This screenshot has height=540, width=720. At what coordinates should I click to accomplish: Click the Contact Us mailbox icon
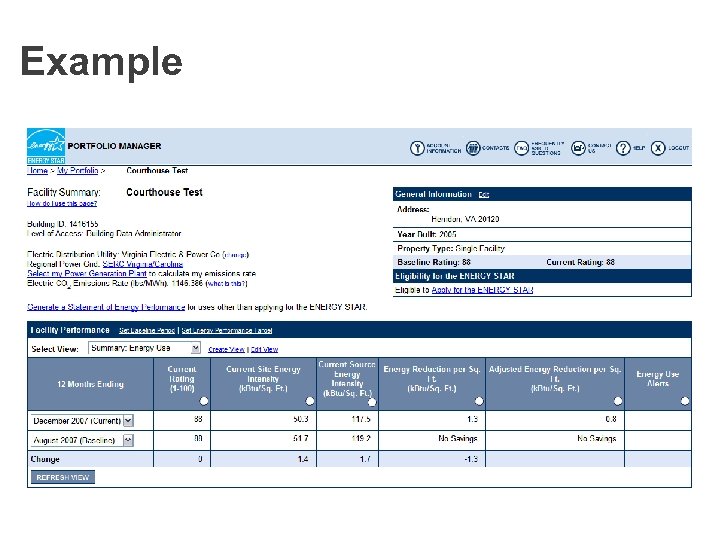coord(578,148)
